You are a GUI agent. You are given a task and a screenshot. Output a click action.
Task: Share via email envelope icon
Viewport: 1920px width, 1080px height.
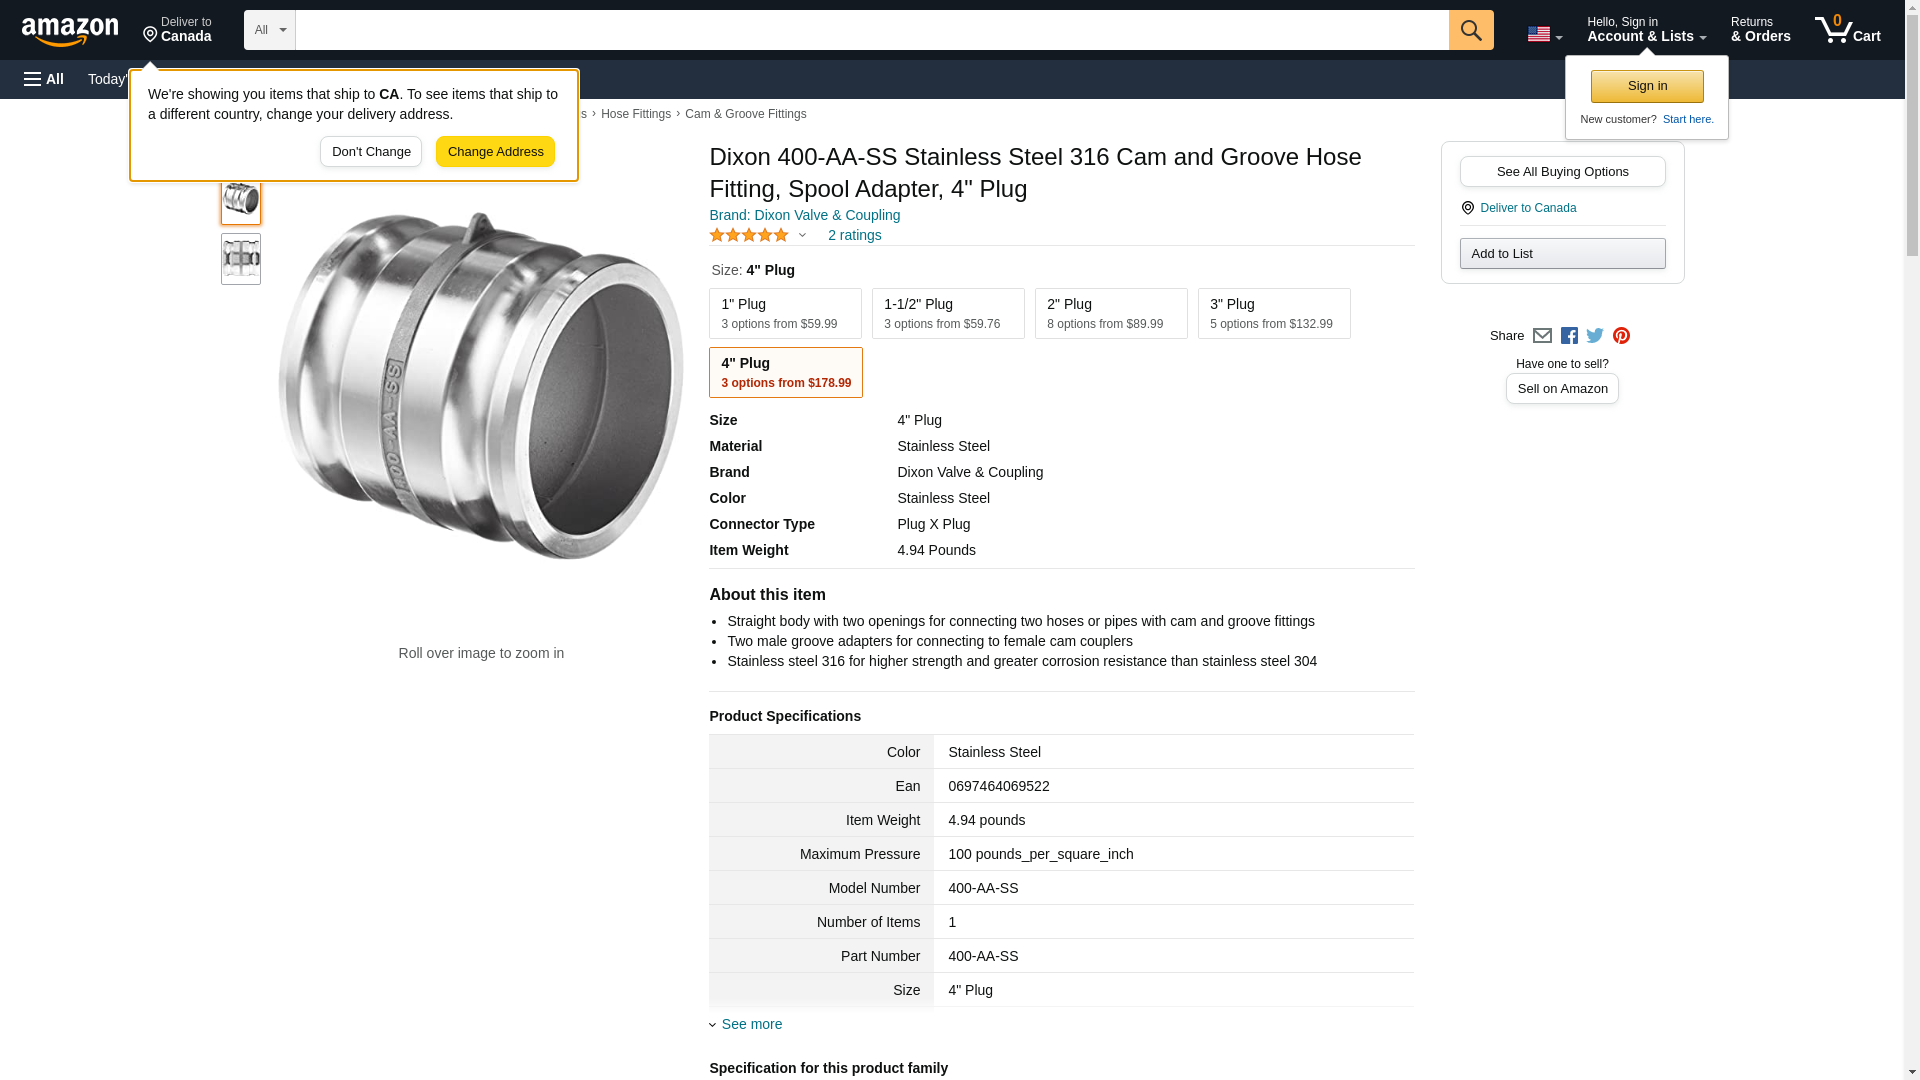point(1542,336)
